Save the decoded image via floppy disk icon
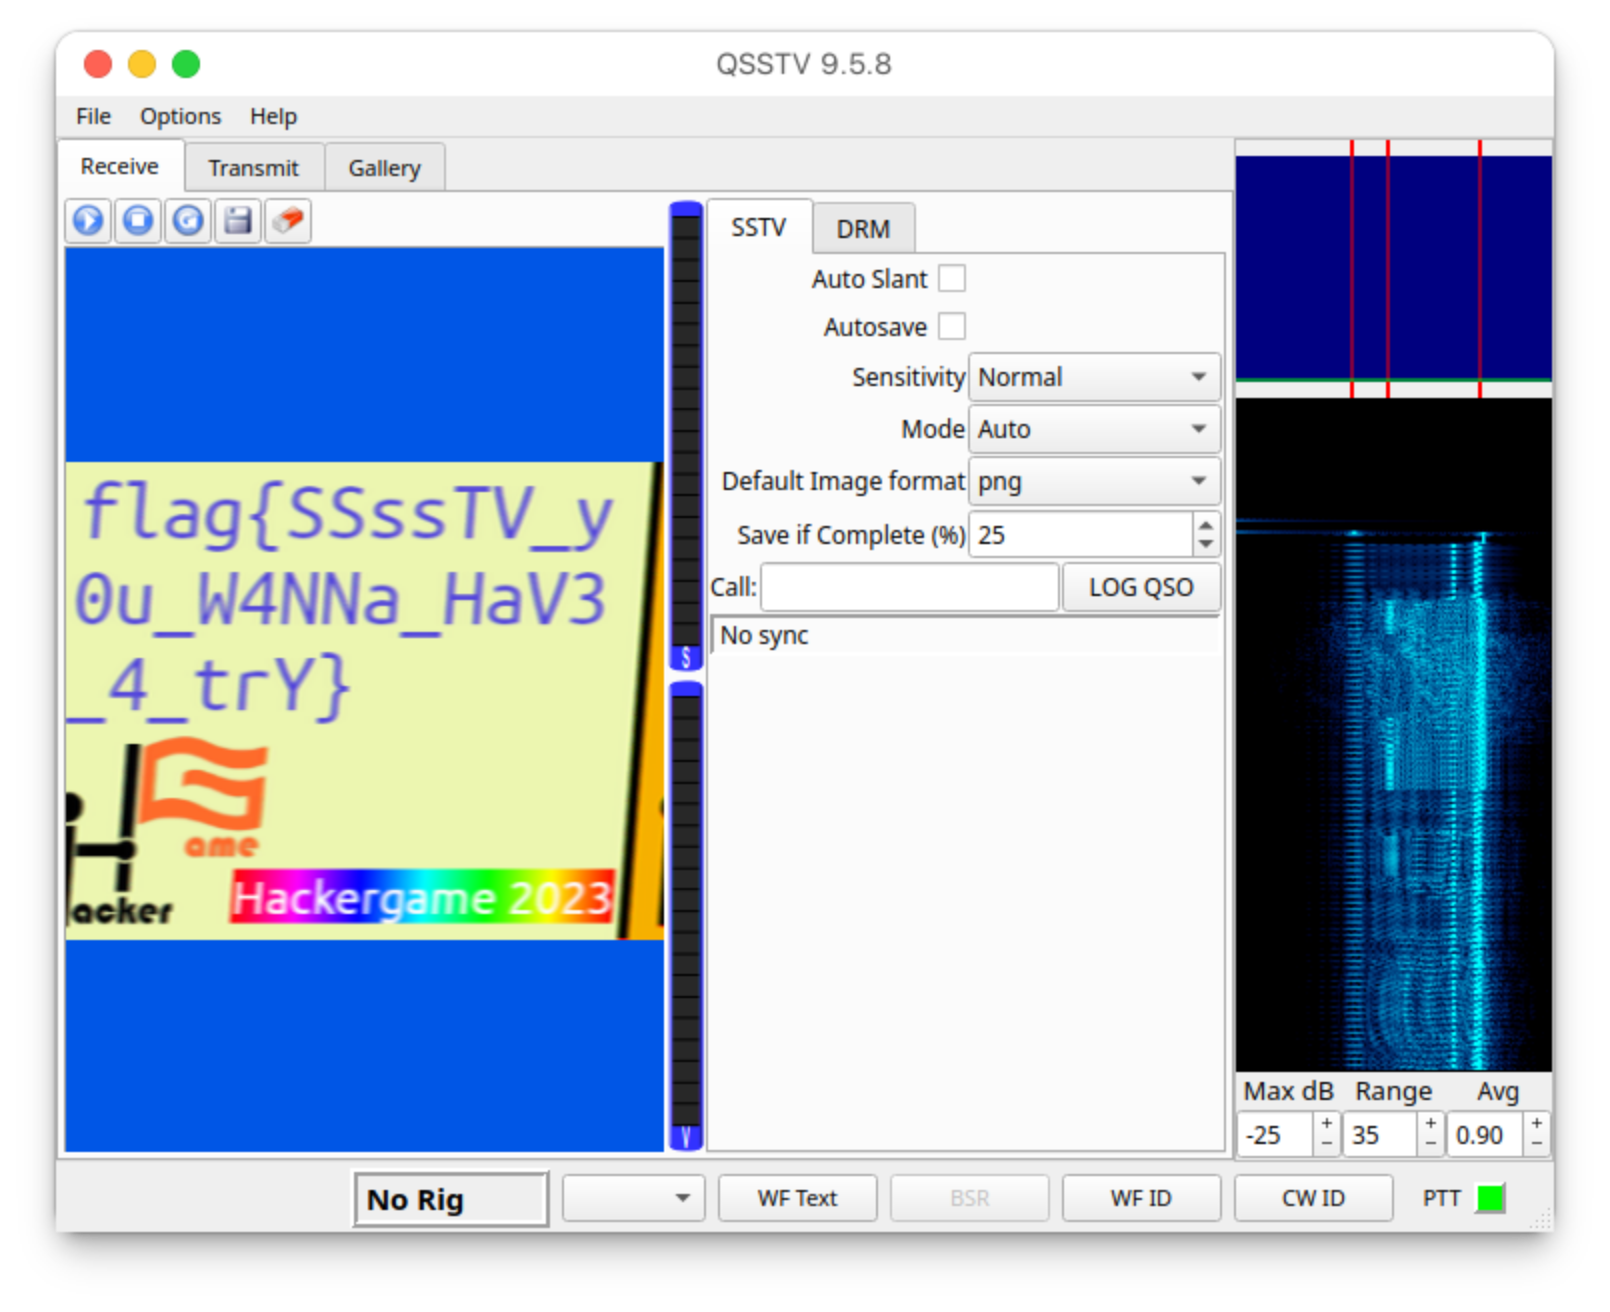Image resolution: width=1610 pixels, height=1312 pixels. pos(238,221)
